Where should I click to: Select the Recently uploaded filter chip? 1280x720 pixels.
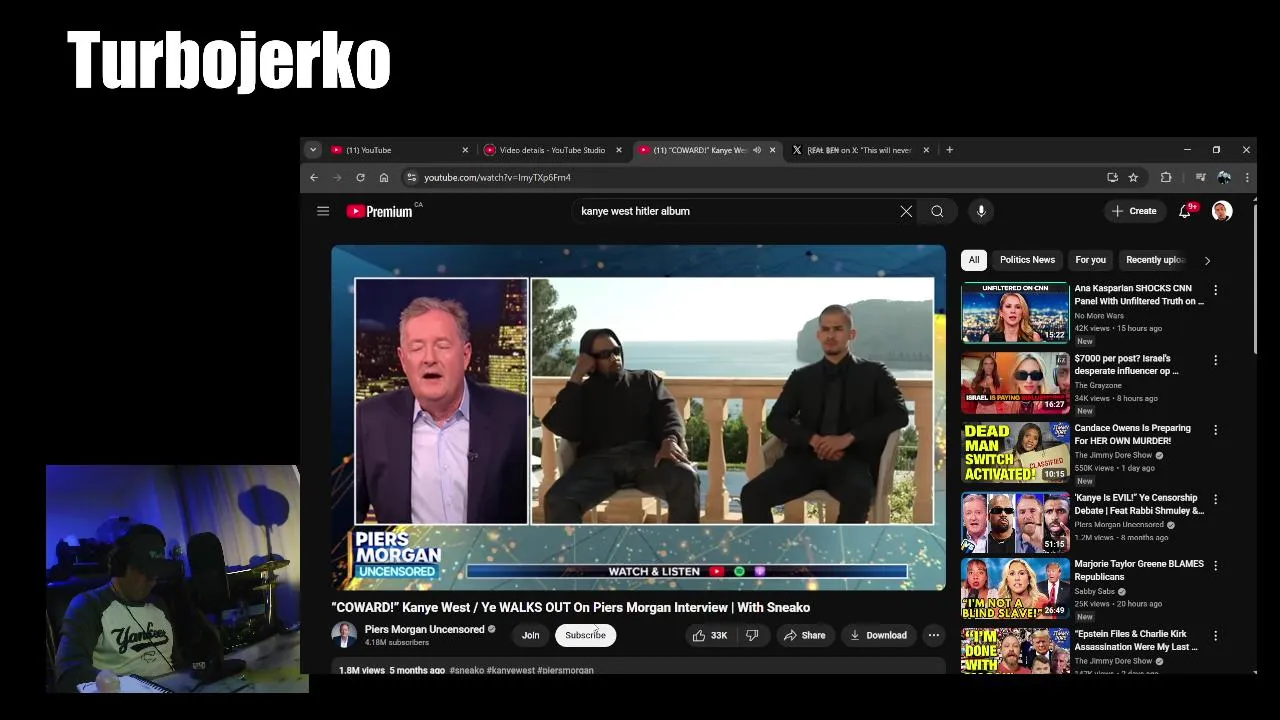tap(1155, 260)
